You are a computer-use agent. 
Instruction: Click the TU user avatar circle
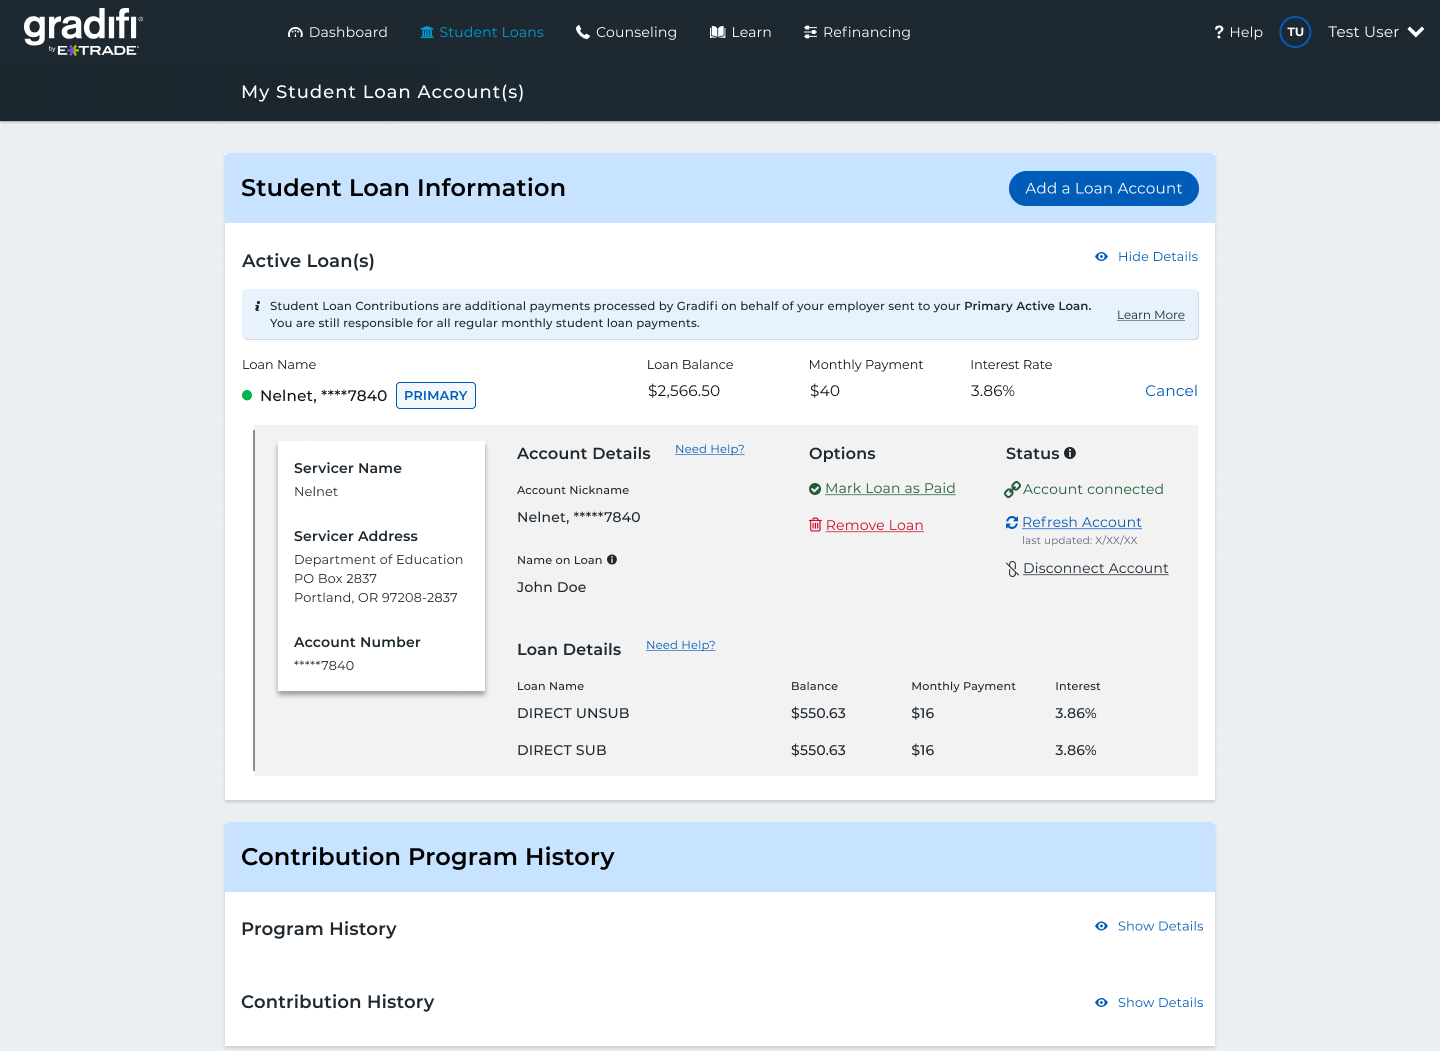pyautogui.click(x=1295, y=32)
